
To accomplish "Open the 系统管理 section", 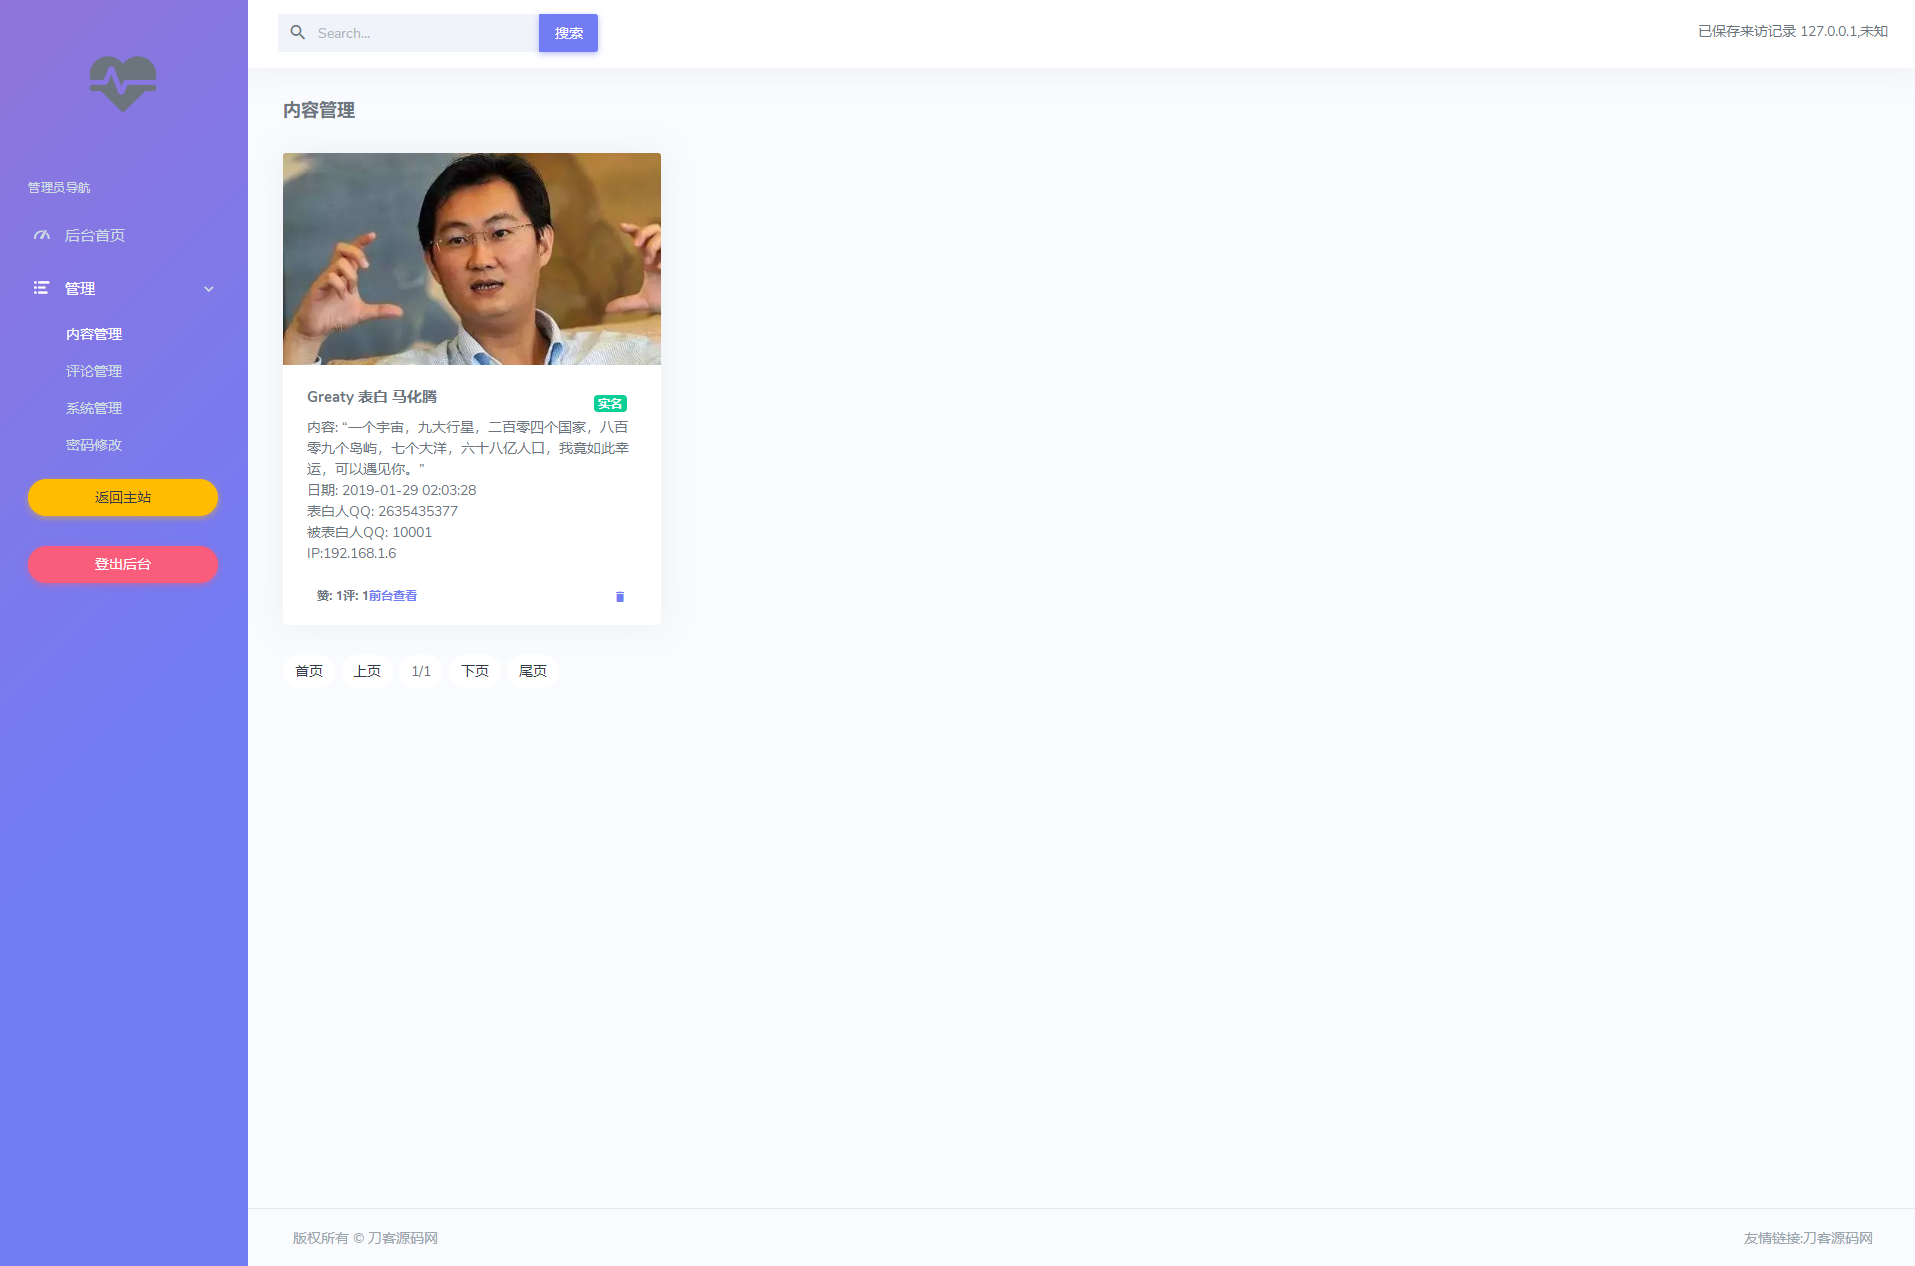I will 93,407.
